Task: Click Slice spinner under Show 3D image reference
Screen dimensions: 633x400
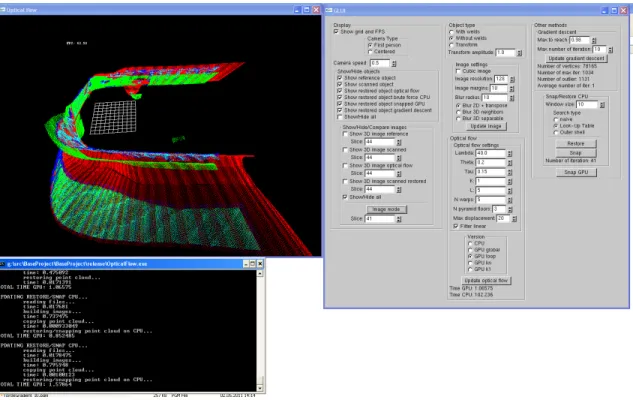Action: pyautogui.click(x=399, y=142)
